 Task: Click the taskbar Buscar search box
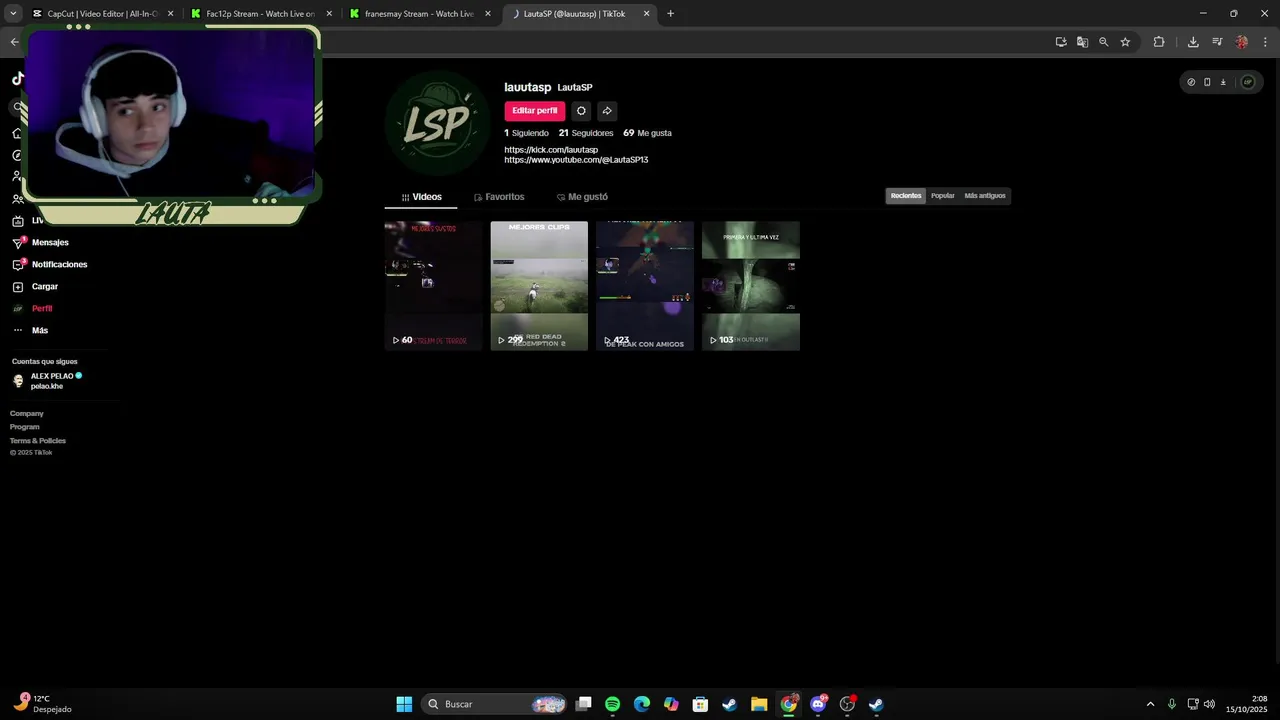(x=494, y=704)
